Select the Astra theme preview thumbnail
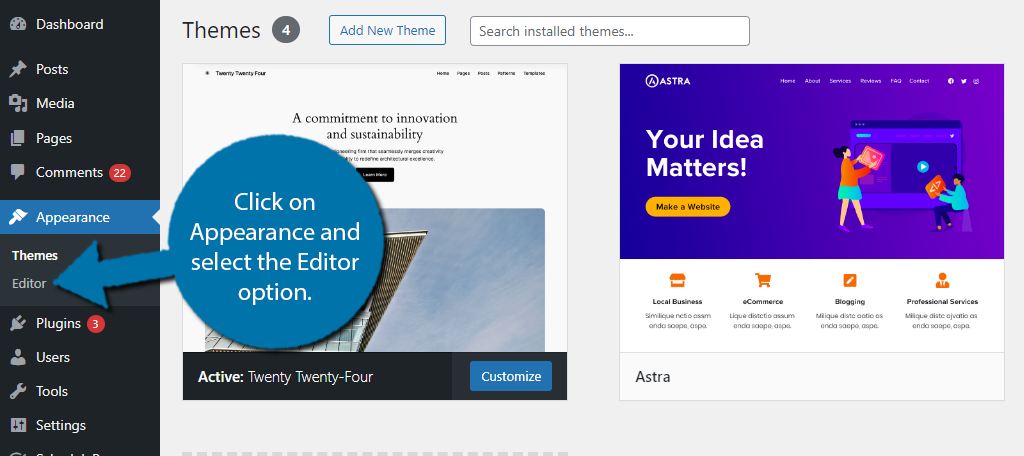This screenshot has width=1024, height=456. 812,208
